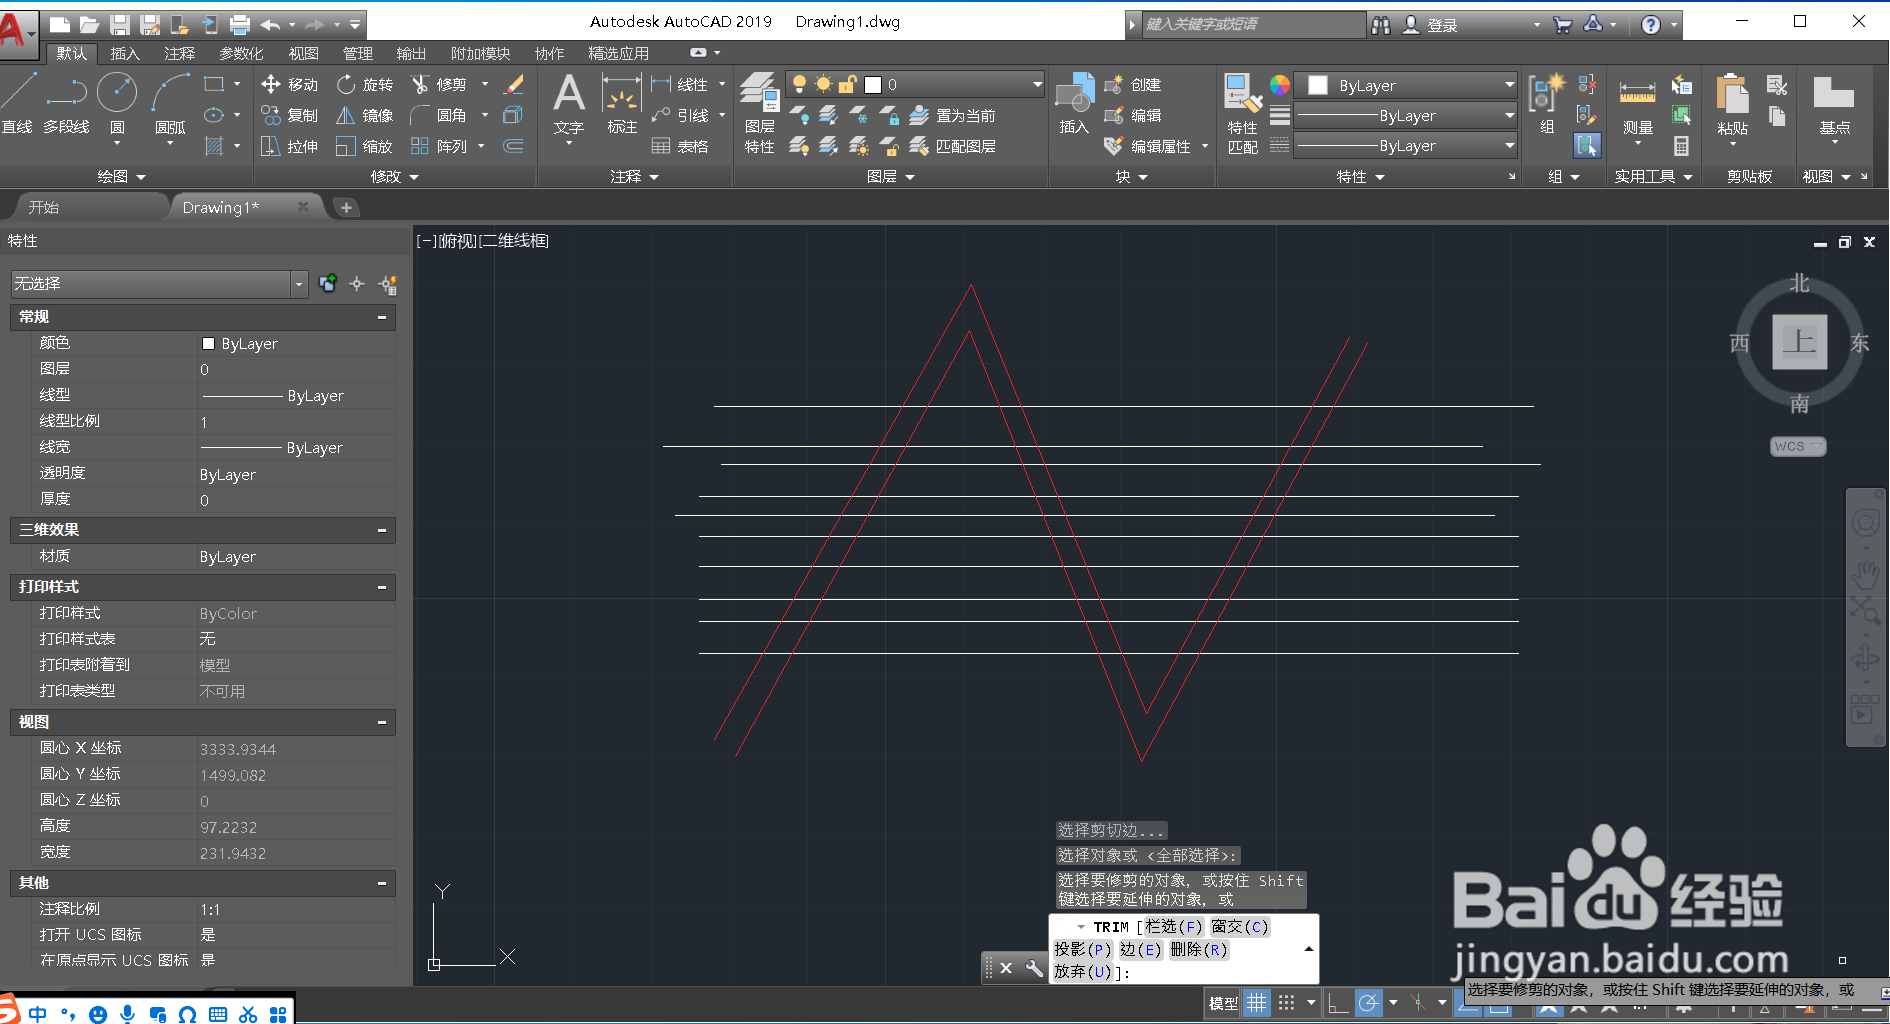
Task: Click the Insert block (插入) icon
Action: 1074,104
